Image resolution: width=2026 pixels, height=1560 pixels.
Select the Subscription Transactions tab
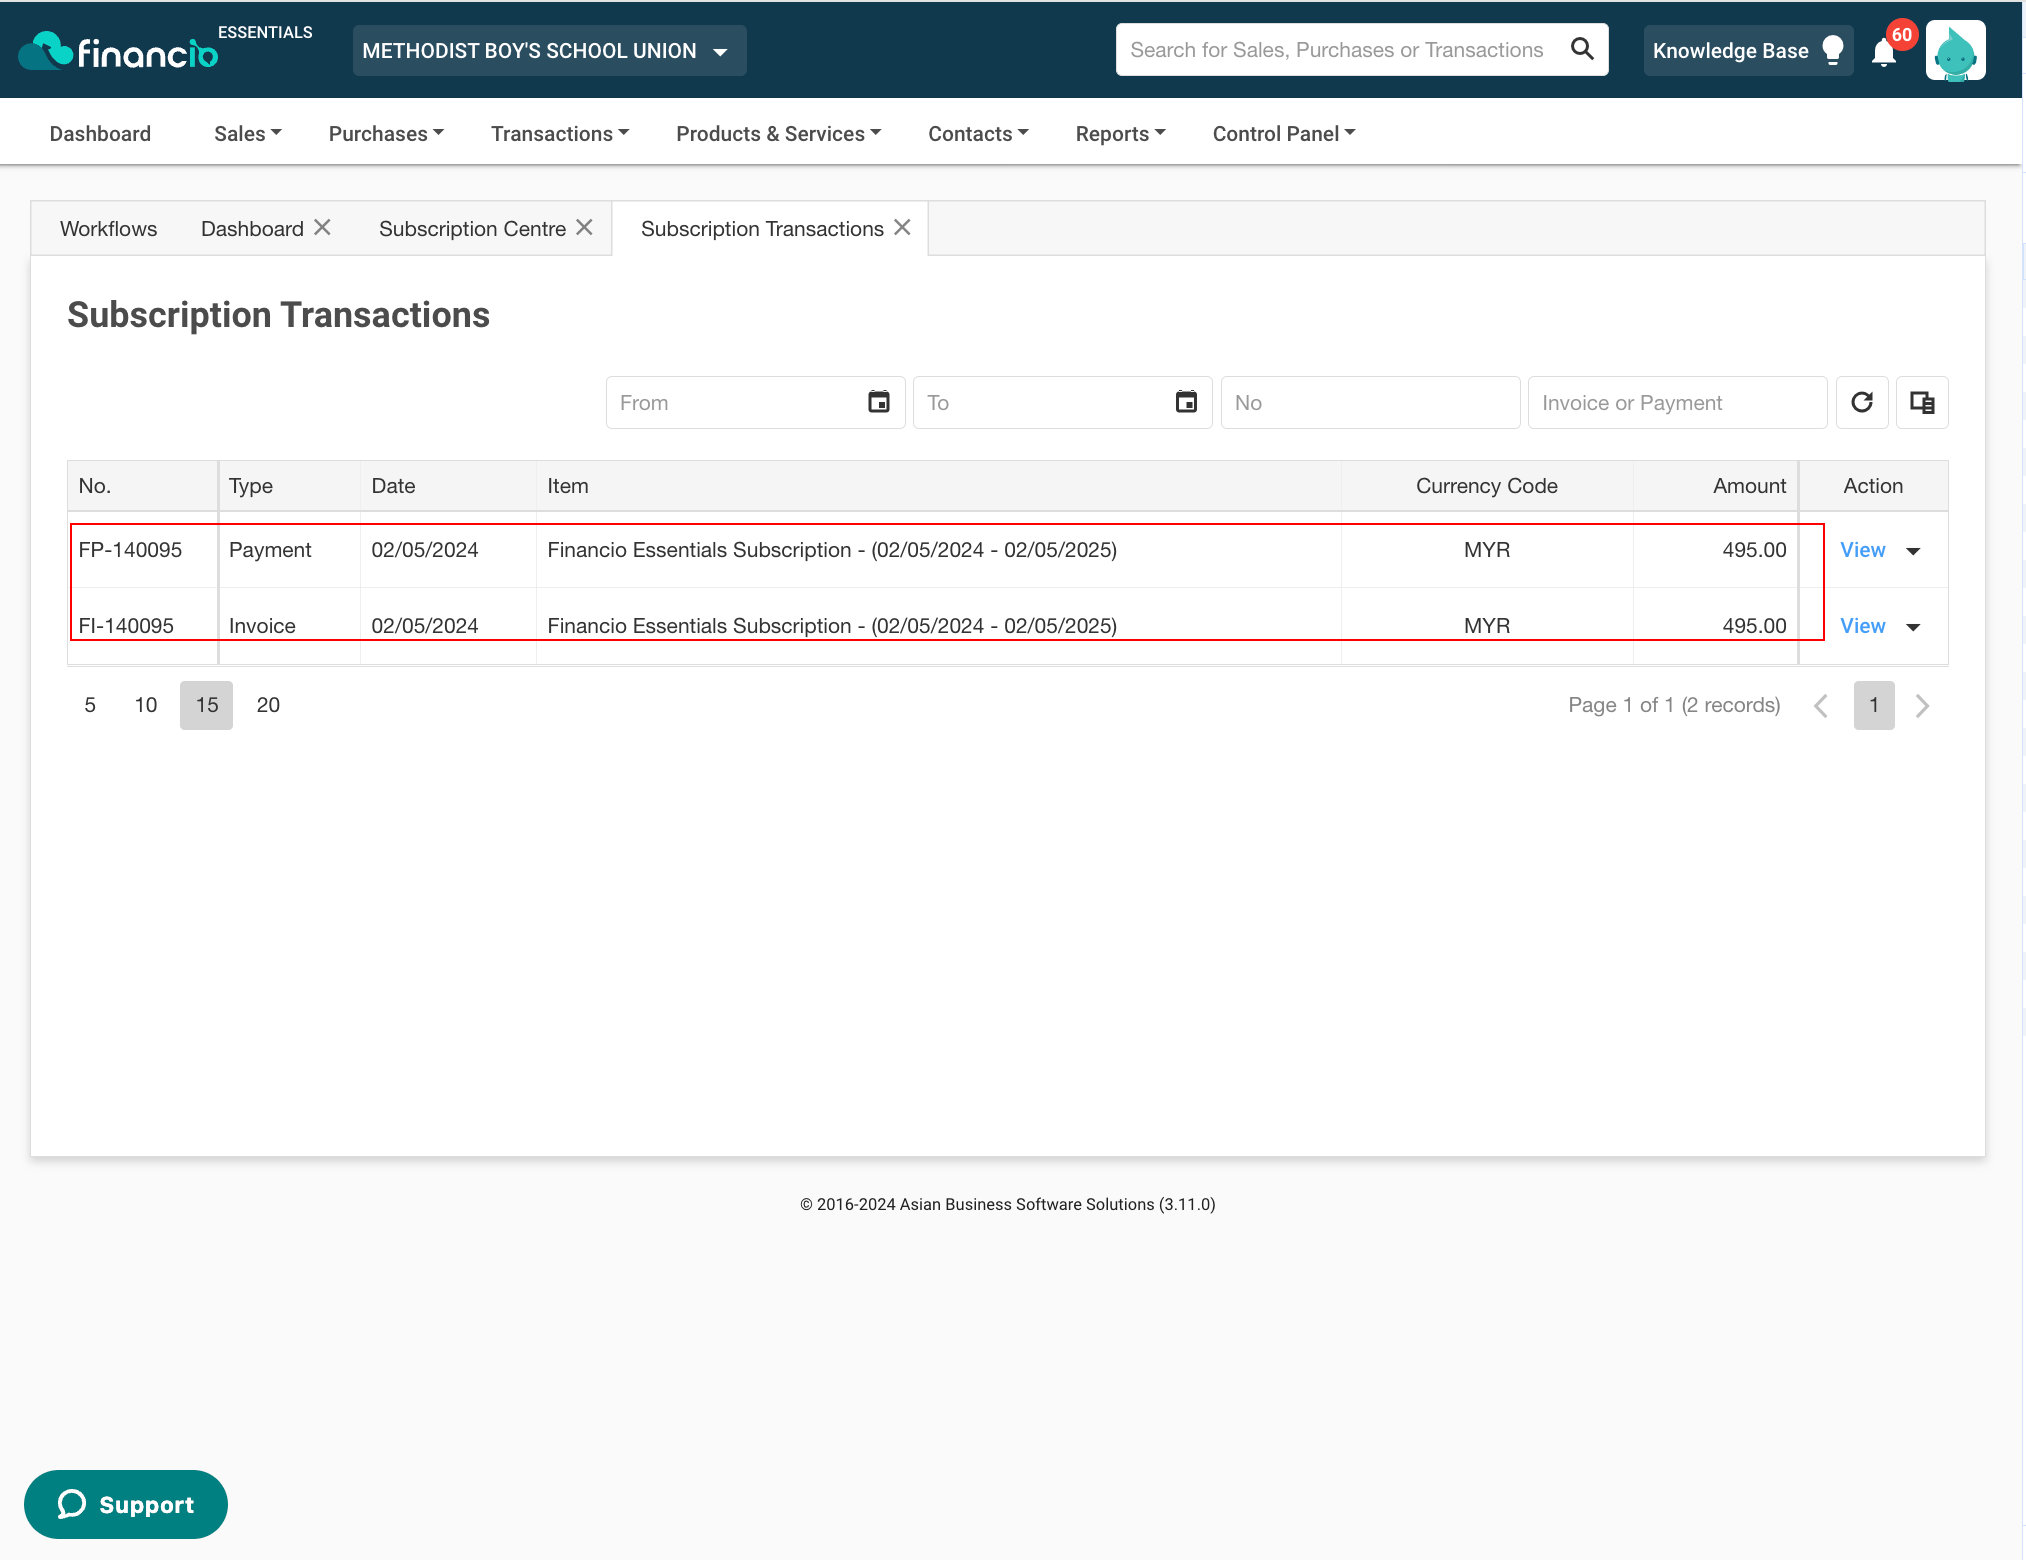762,228
